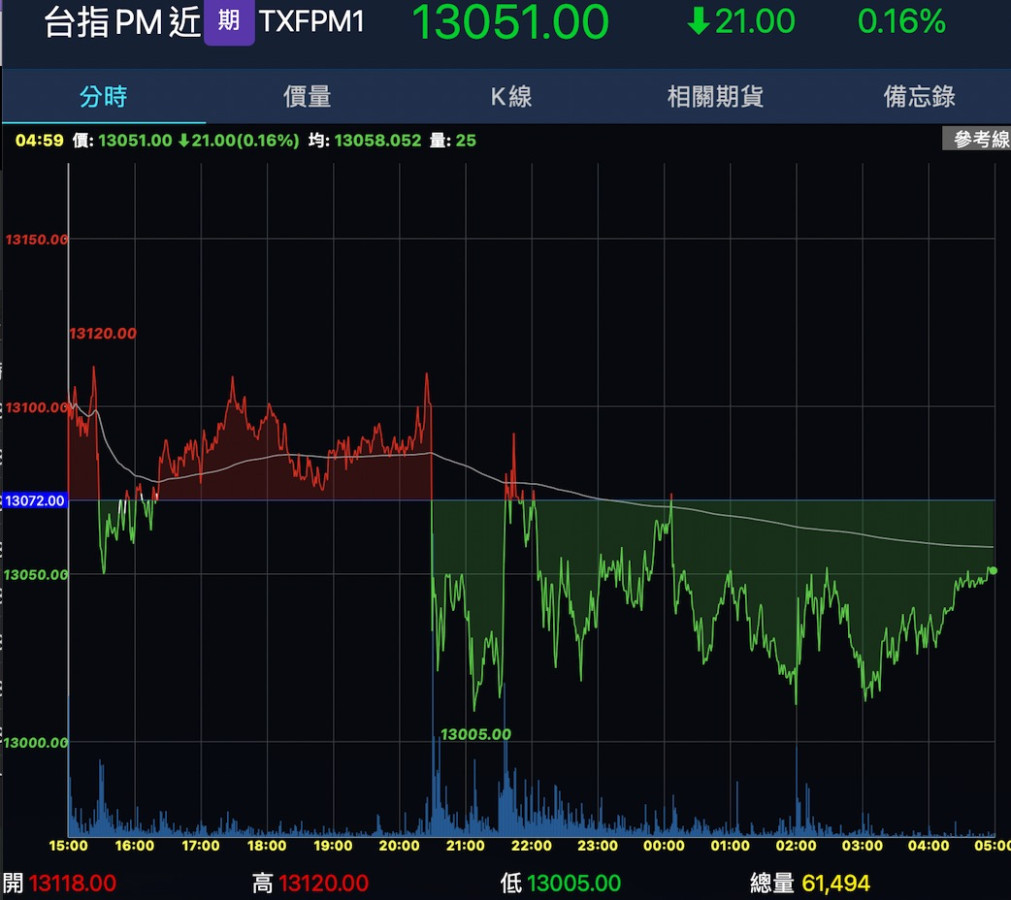Click the 參考線 button
This screenshot has width=1011, height=900.
[979, 139]
